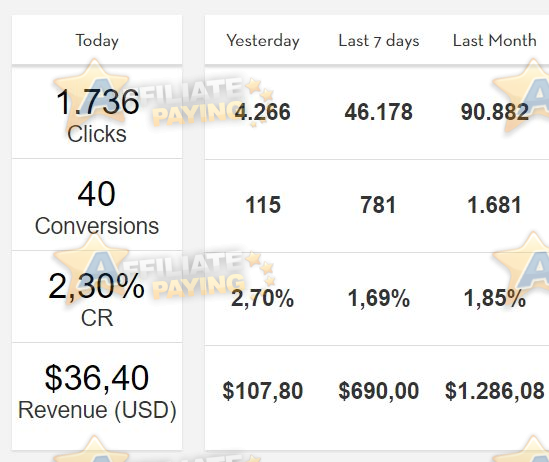Select the Today column header
Screen dimensions: 549x462
[x=97, y=40]
